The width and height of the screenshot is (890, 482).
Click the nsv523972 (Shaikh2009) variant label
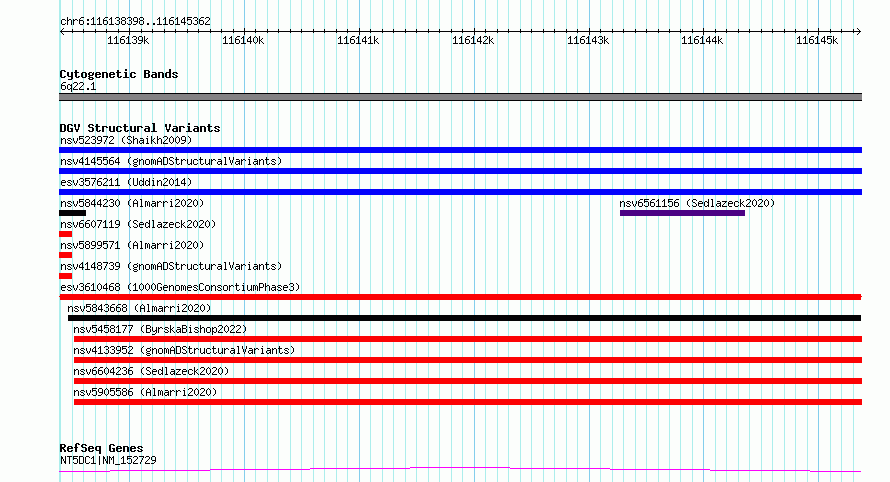[x=126, y=140]
